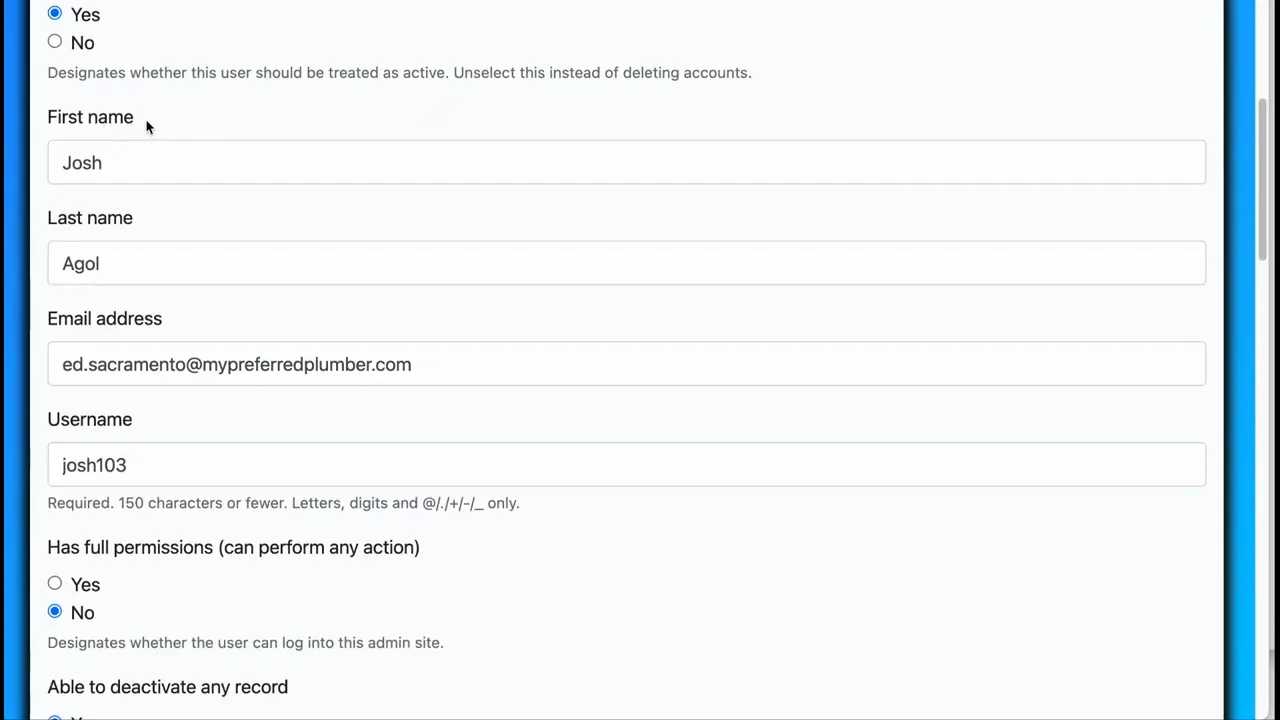
Task: Click the username requirements help text
Action: [x=283, y=503]
